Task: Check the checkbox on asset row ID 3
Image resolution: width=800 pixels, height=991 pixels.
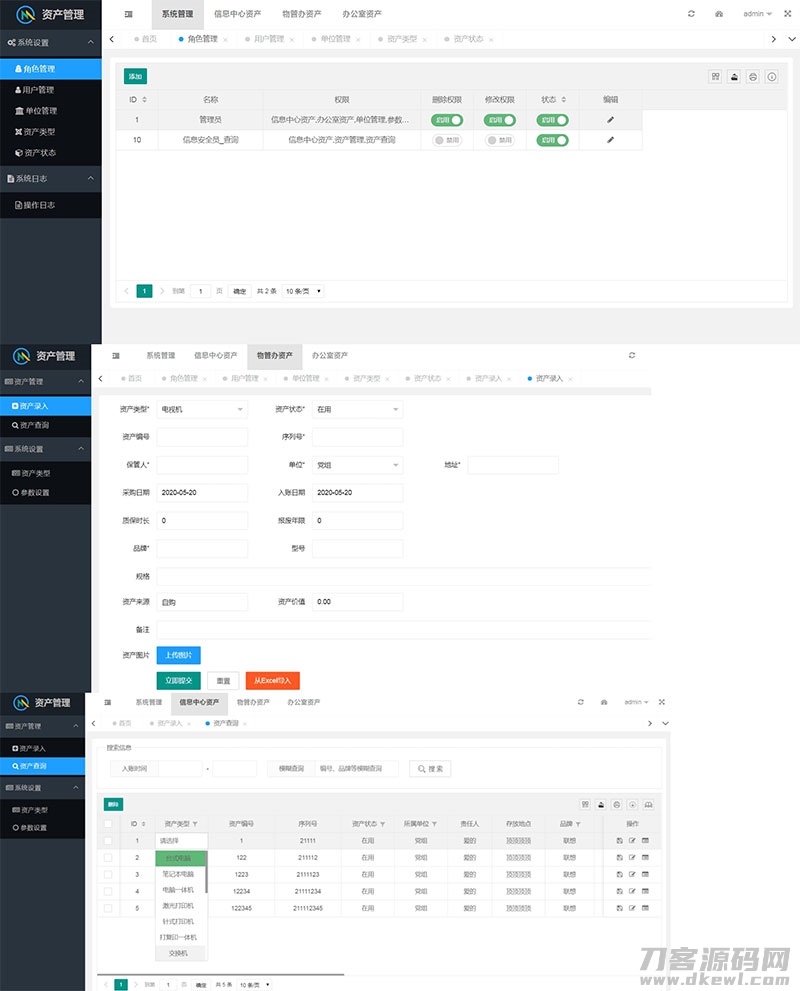Action: pos(110,876)
